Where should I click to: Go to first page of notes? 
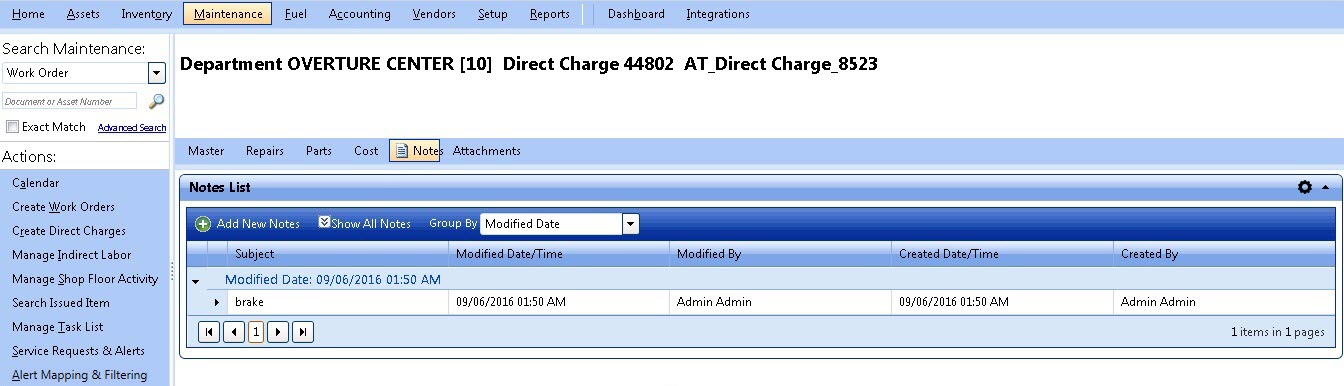click(209, 332)
